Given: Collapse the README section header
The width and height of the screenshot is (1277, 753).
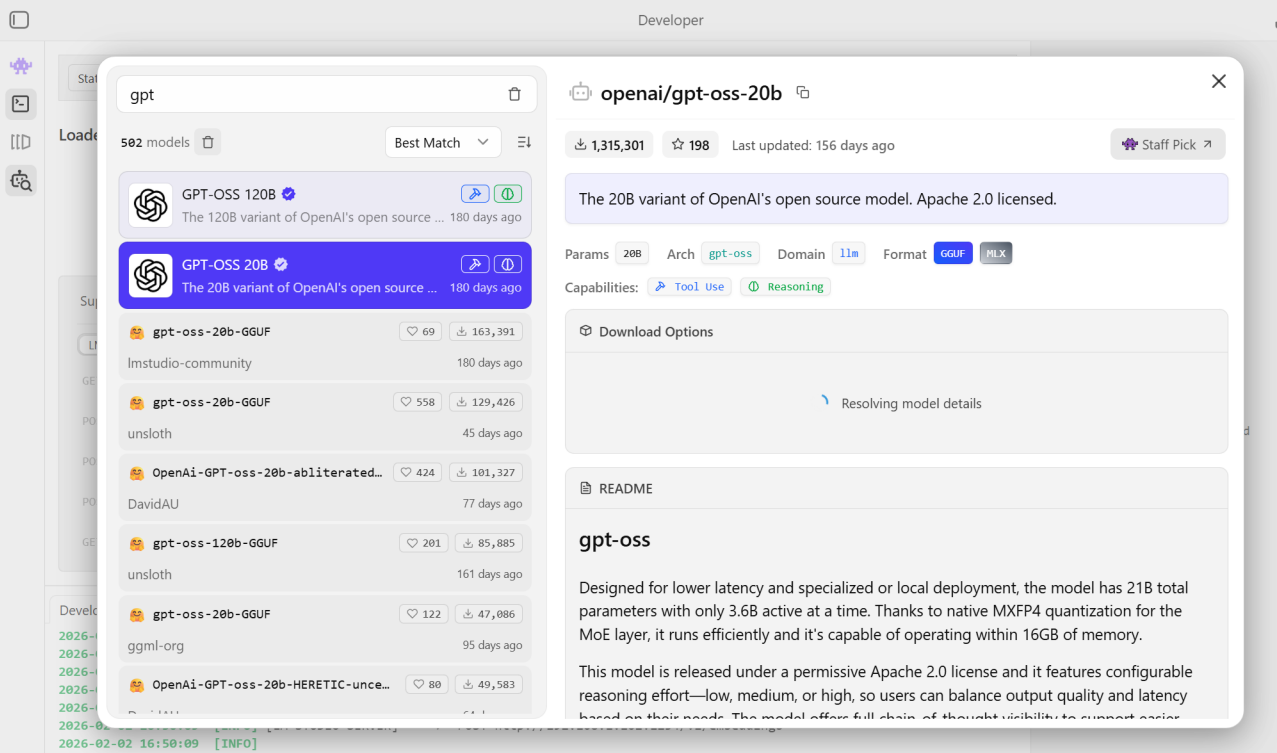Looking at the screenshot, I should (625, 489).
